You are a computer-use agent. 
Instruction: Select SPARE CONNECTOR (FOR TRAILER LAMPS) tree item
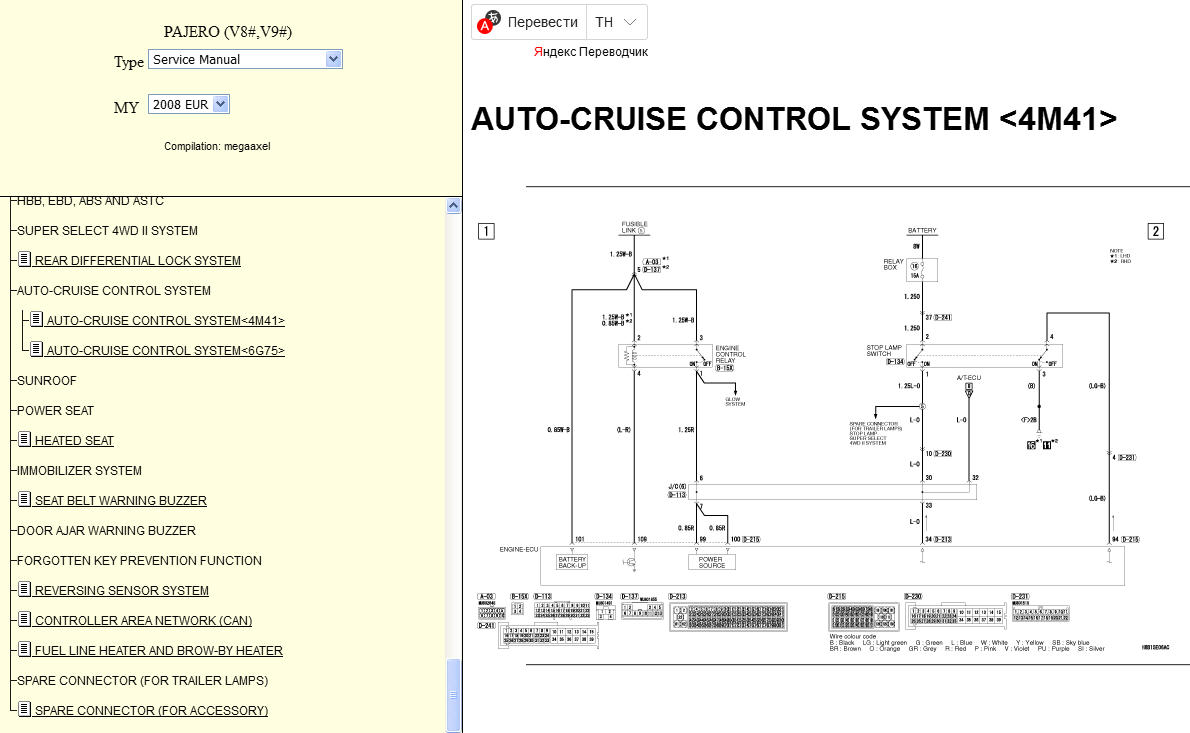coord(142,681)
